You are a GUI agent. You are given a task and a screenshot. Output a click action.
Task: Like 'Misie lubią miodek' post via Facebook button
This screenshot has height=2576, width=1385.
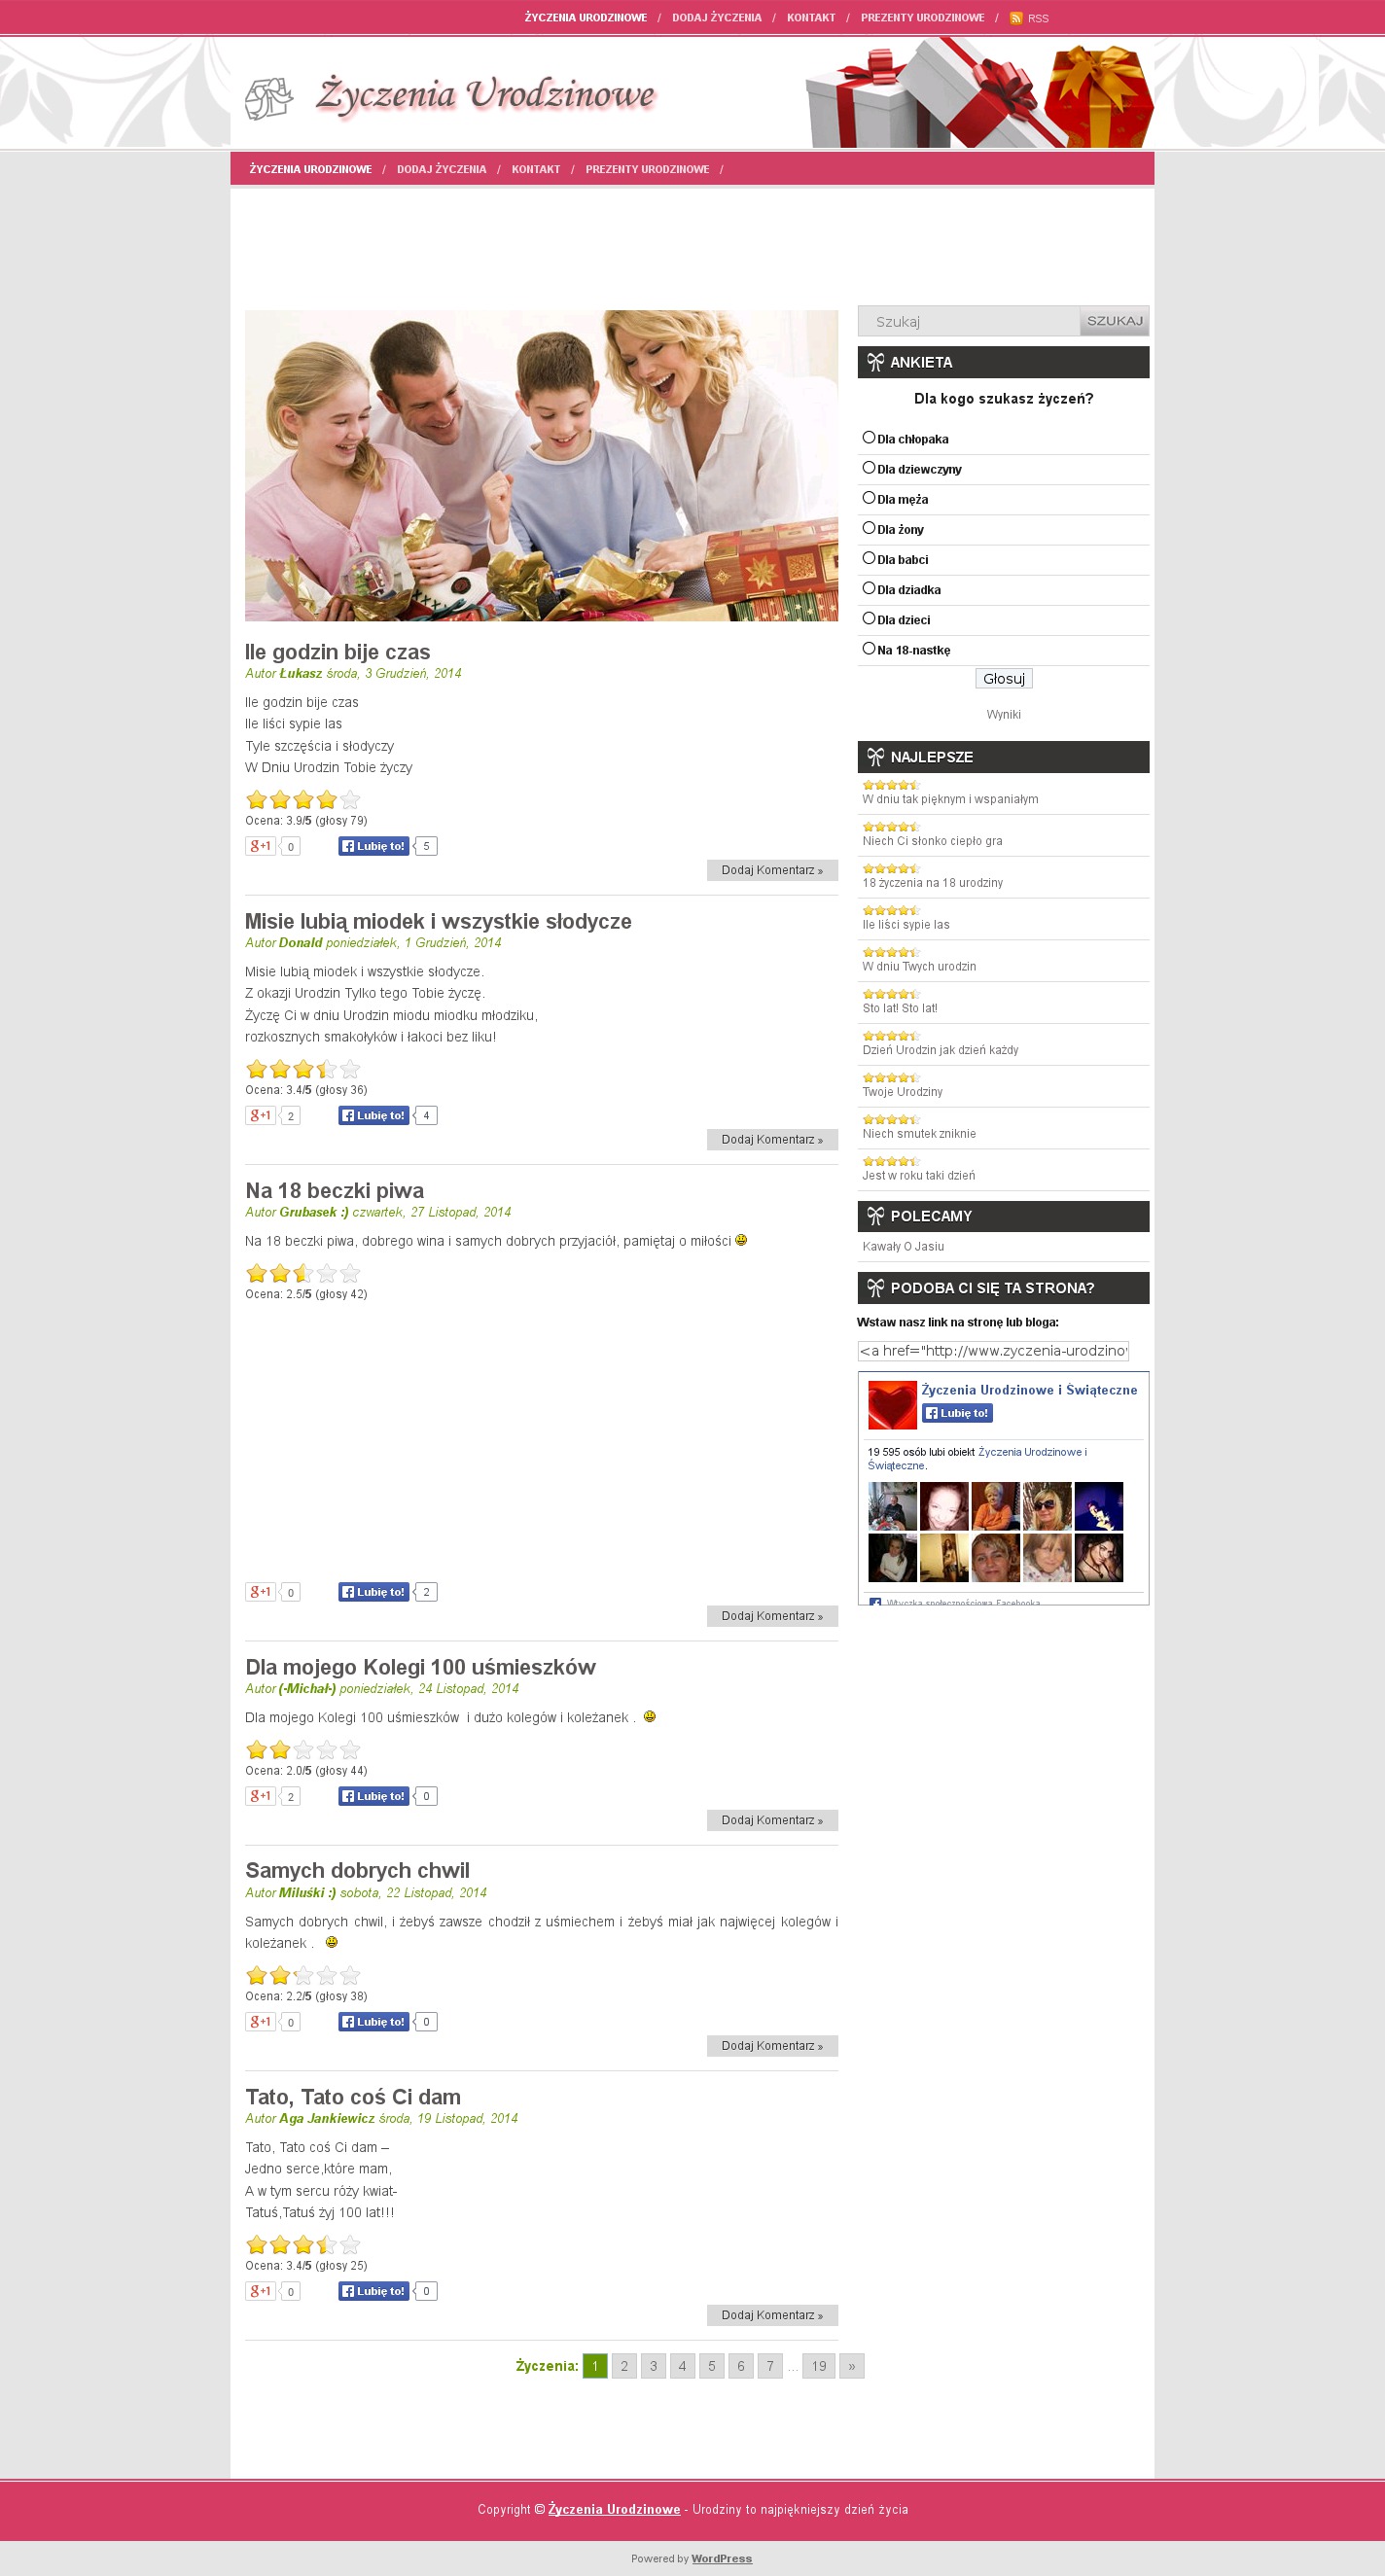coord(374,1115)
